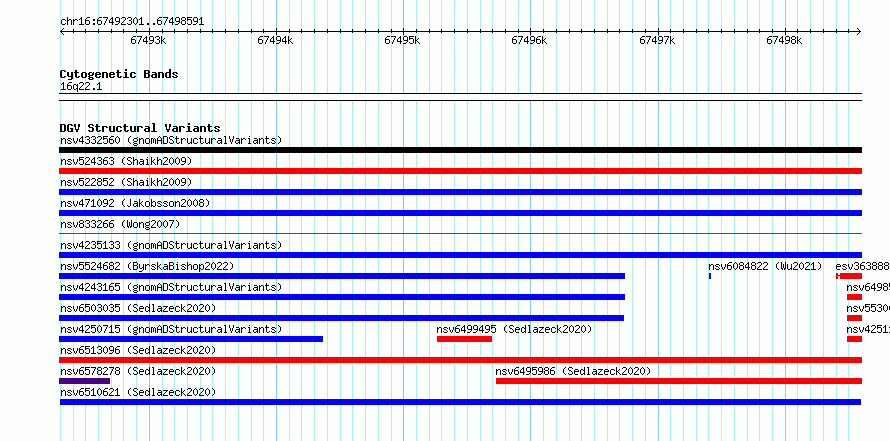Image resolution: width=890 pixels, height=441 pixels.
Task: Select nsv6084822 (Wu2021) label
Action: [x=765, y=266]
